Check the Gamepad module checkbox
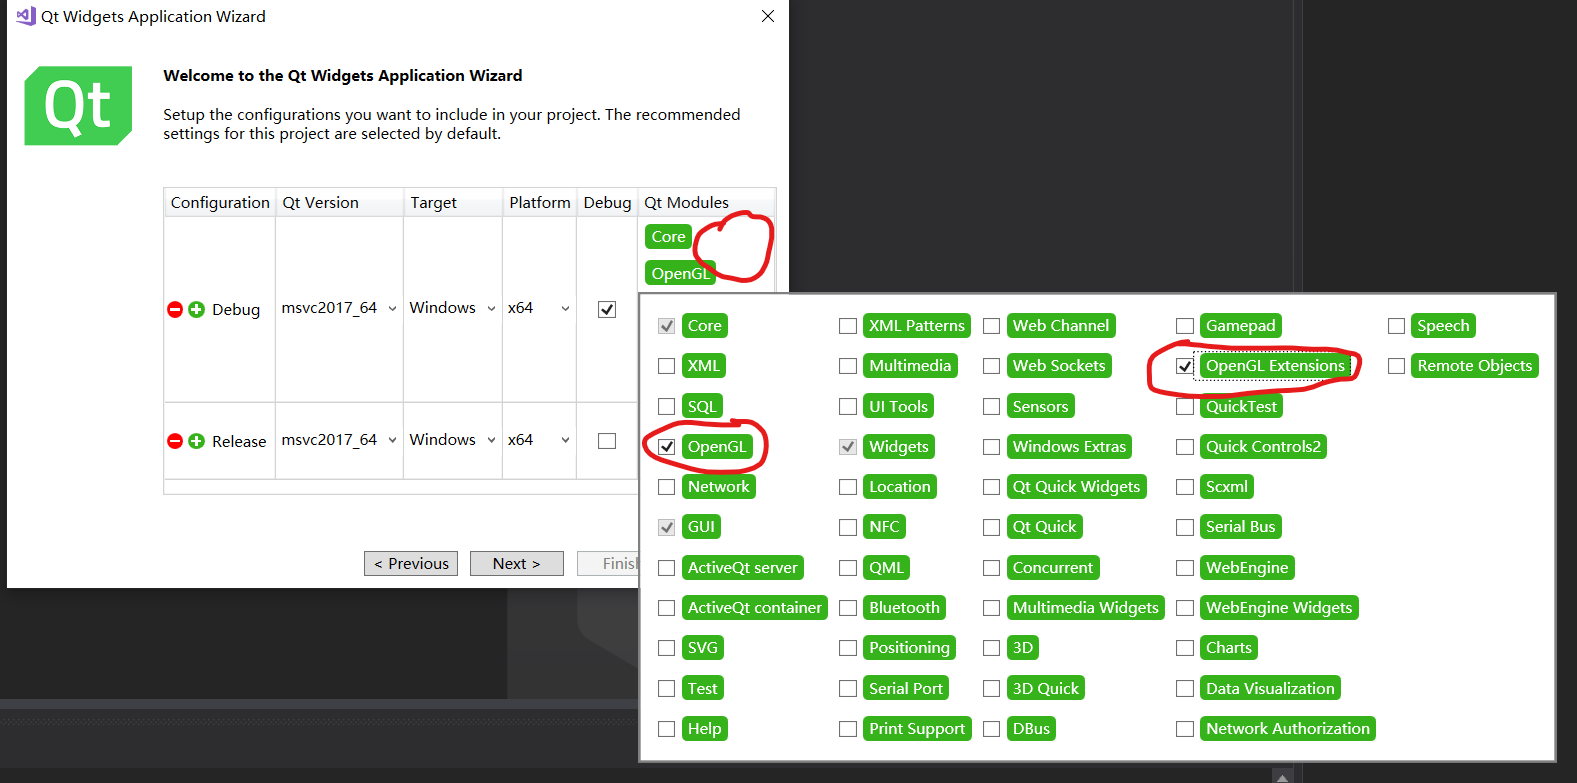This screenshot has width=1577, height=783. pos(1185,326)
